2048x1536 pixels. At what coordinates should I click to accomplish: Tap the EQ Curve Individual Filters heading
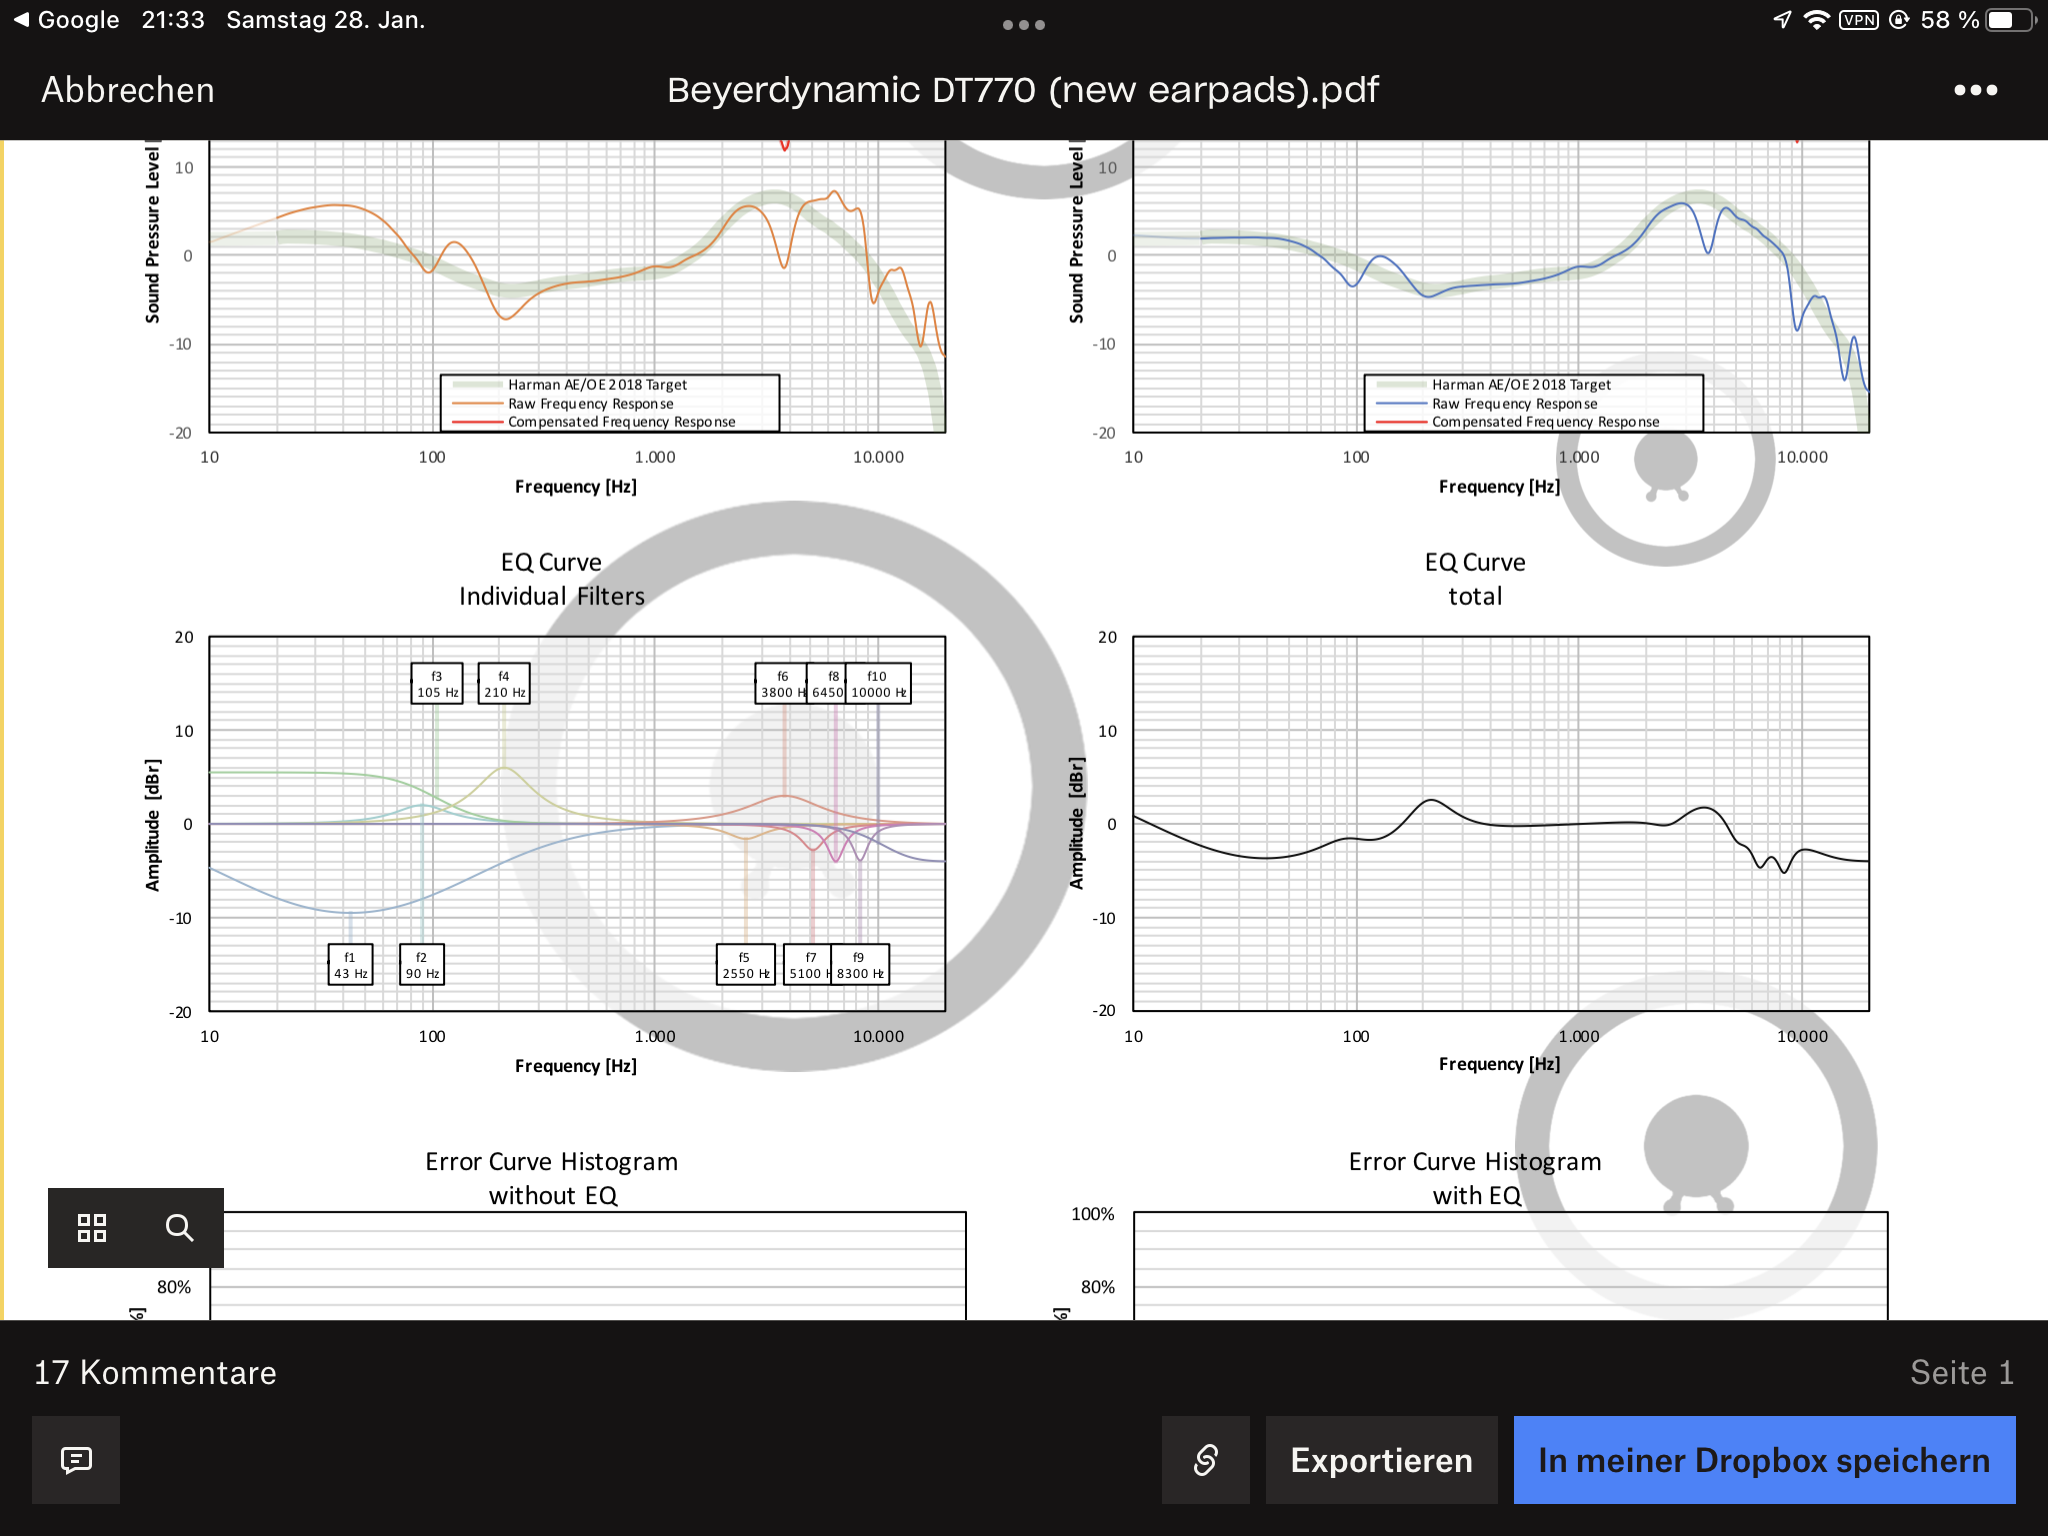click(x=552, y=579)
